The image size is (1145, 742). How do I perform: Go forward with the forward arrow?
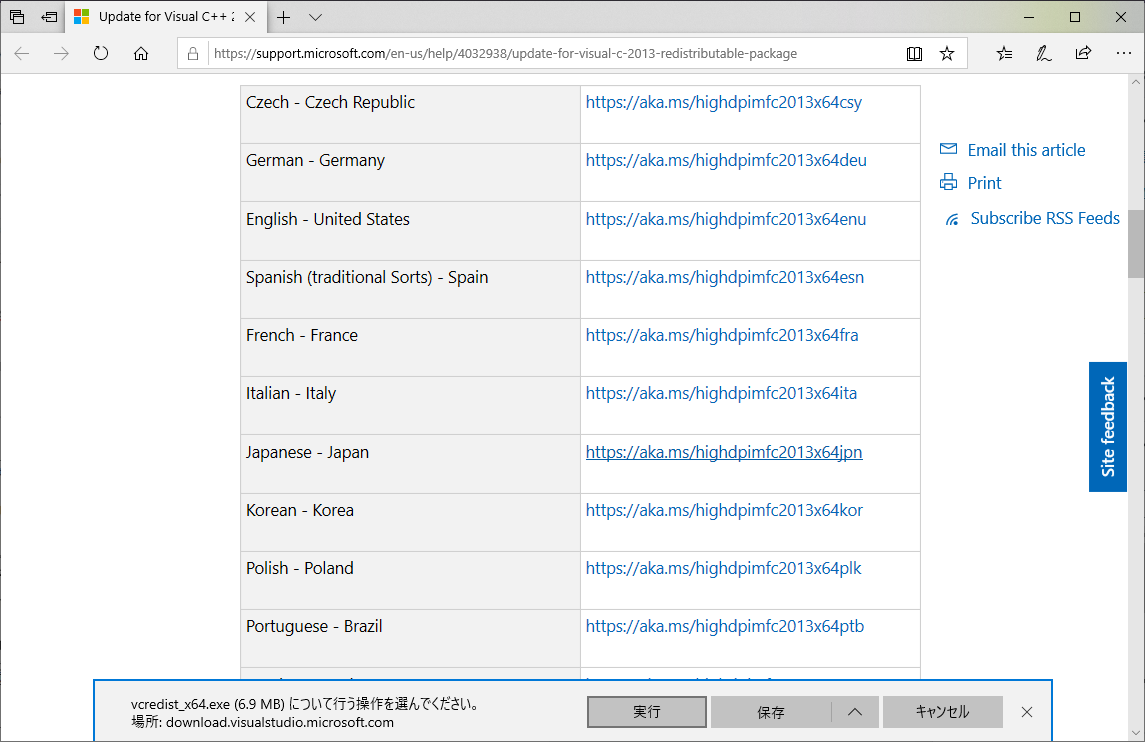61,53
